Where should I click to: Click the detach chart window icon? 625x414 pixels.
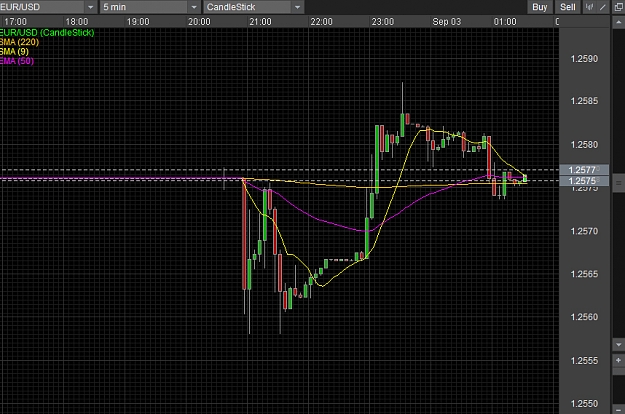click(x=619, y=7)
